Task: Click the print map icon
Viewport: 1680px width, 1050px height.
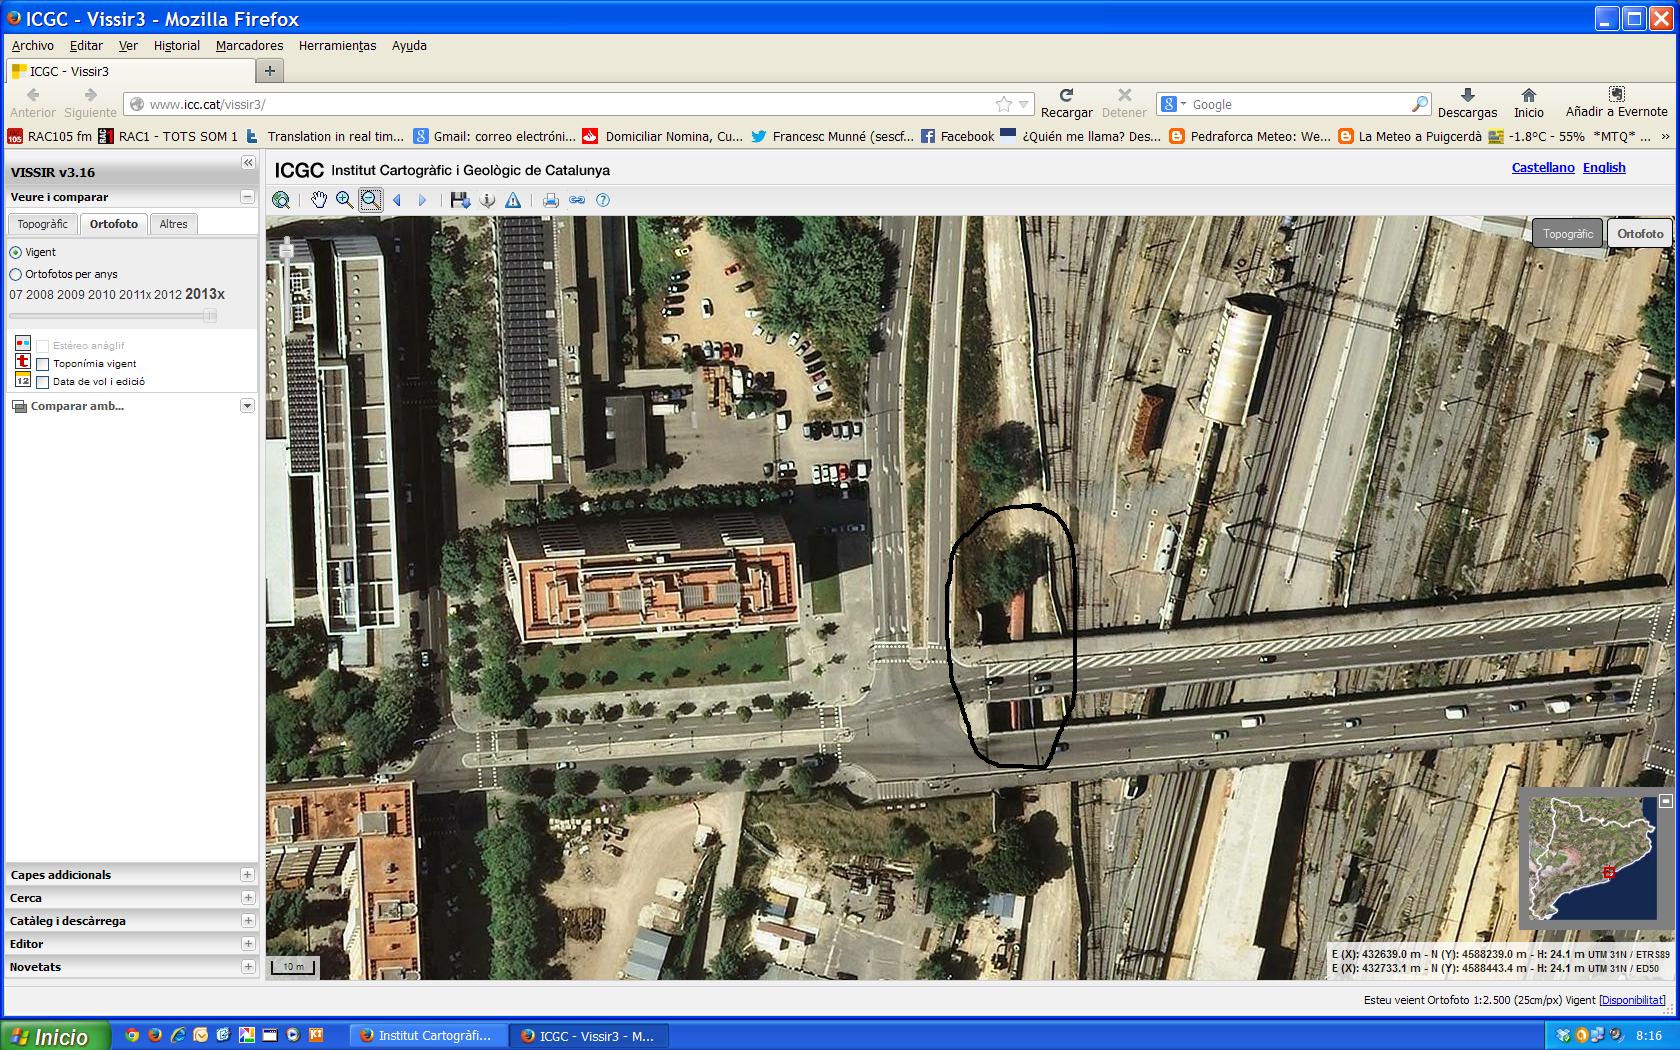Action: [x=550, y=200]
